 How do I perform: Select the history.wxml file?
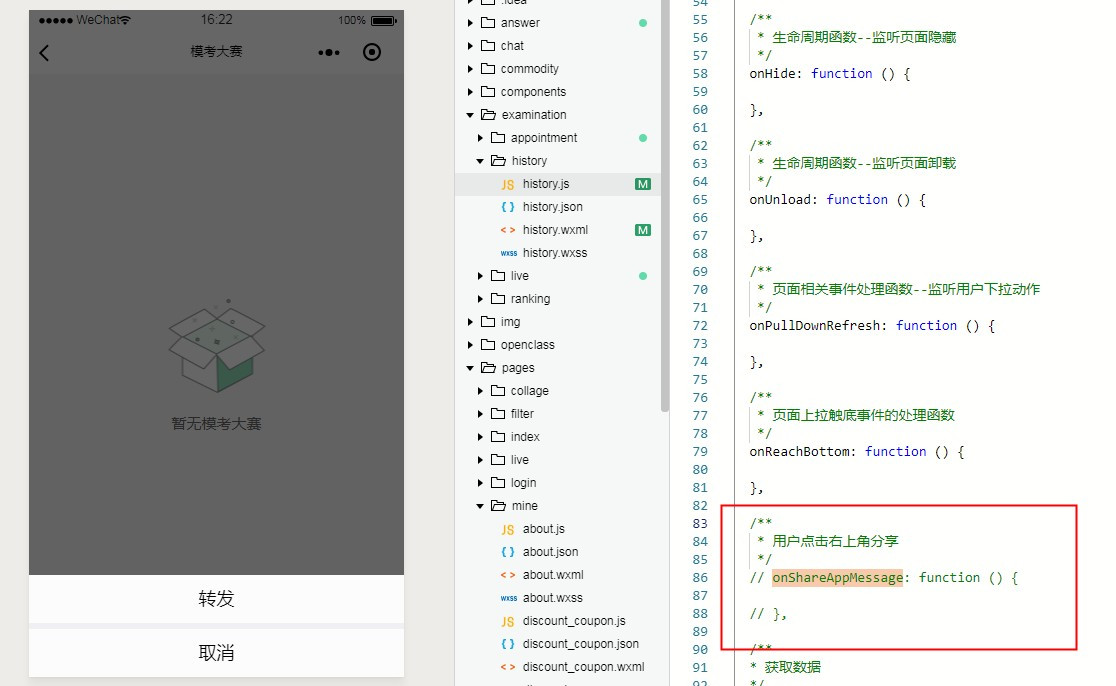click(x=555, y=230)
